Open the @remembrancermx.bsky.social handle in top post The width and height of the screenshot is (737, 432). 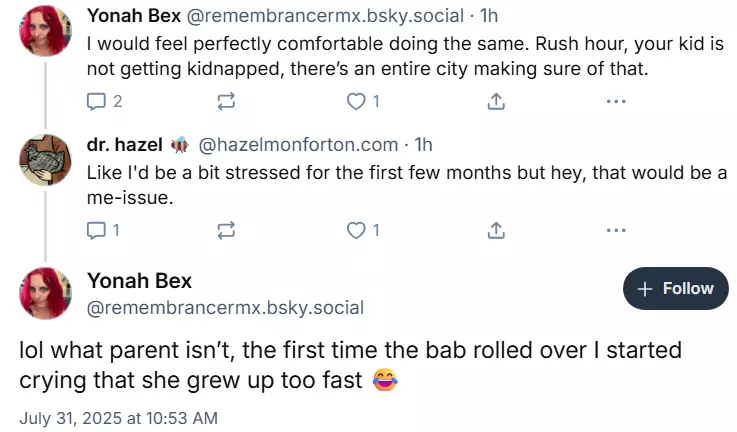coord(325,16)
